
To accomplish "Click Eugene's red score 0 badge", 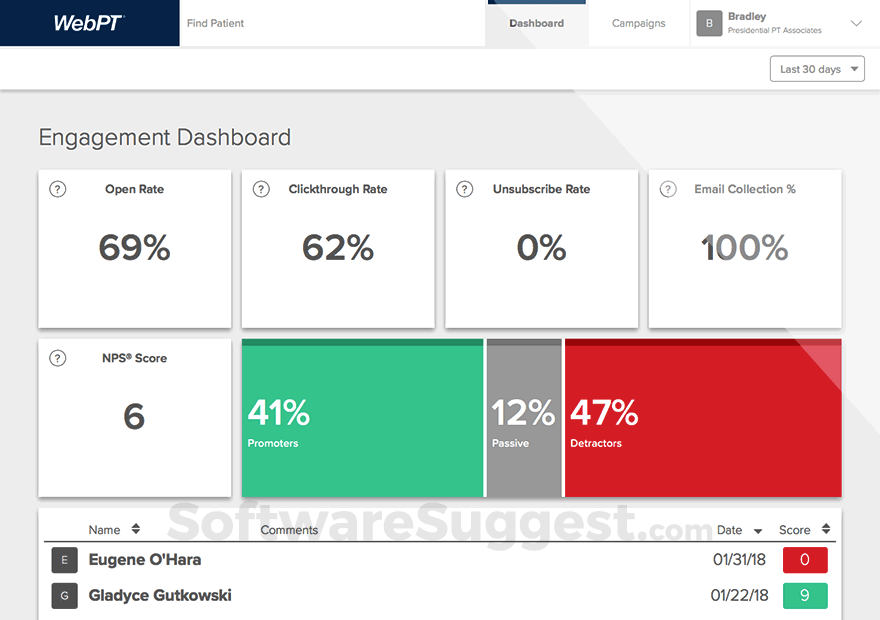I will (805, 560).
